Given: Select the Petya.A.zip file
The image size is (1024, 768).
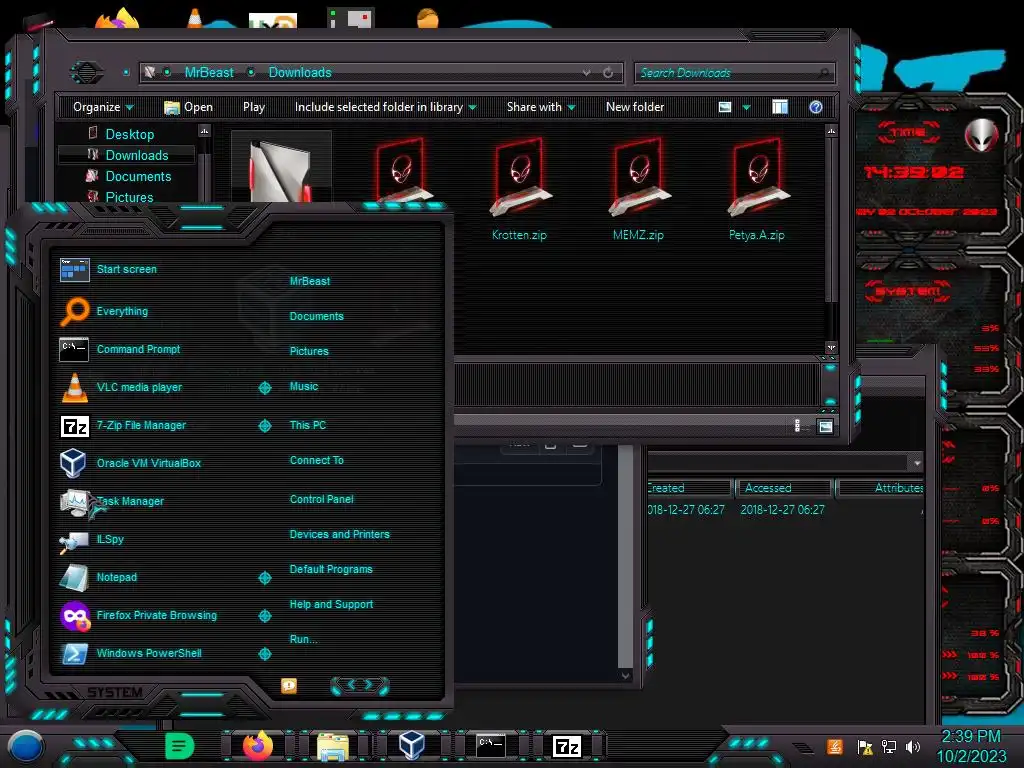Looking at the screenshot, I should pos(757,189).
